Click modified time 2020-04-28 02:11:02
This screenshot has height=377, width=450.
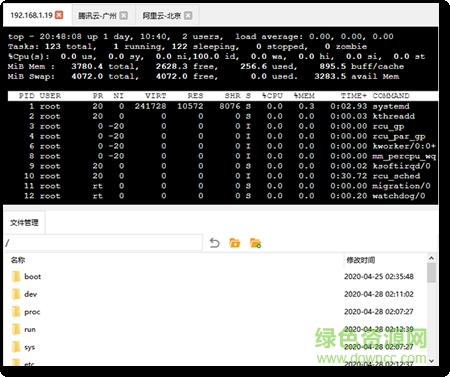(379, 294)
